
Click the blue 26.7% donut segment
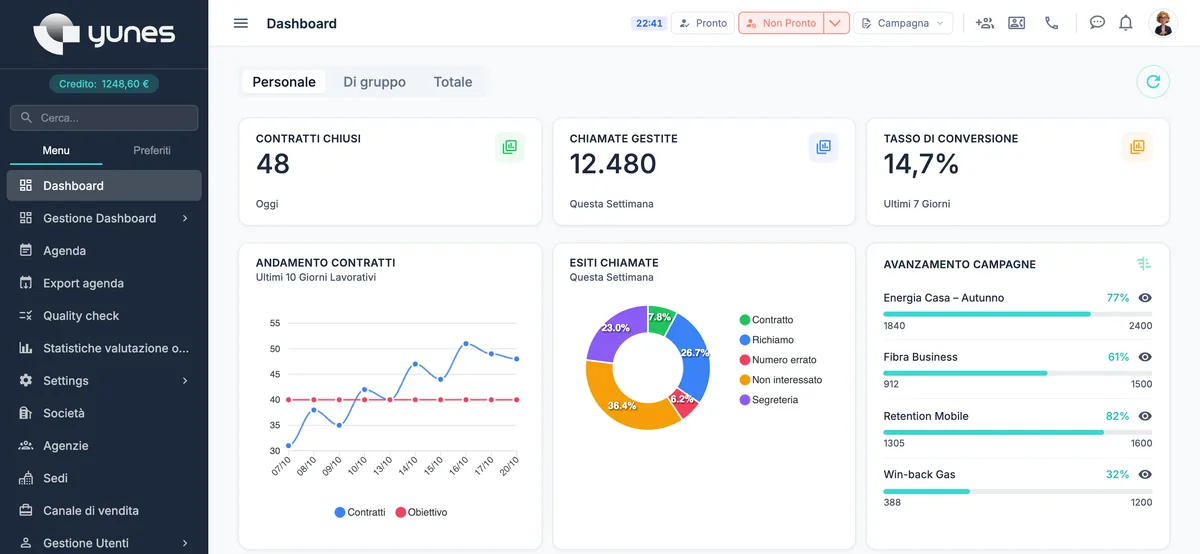tap(692, 352)
